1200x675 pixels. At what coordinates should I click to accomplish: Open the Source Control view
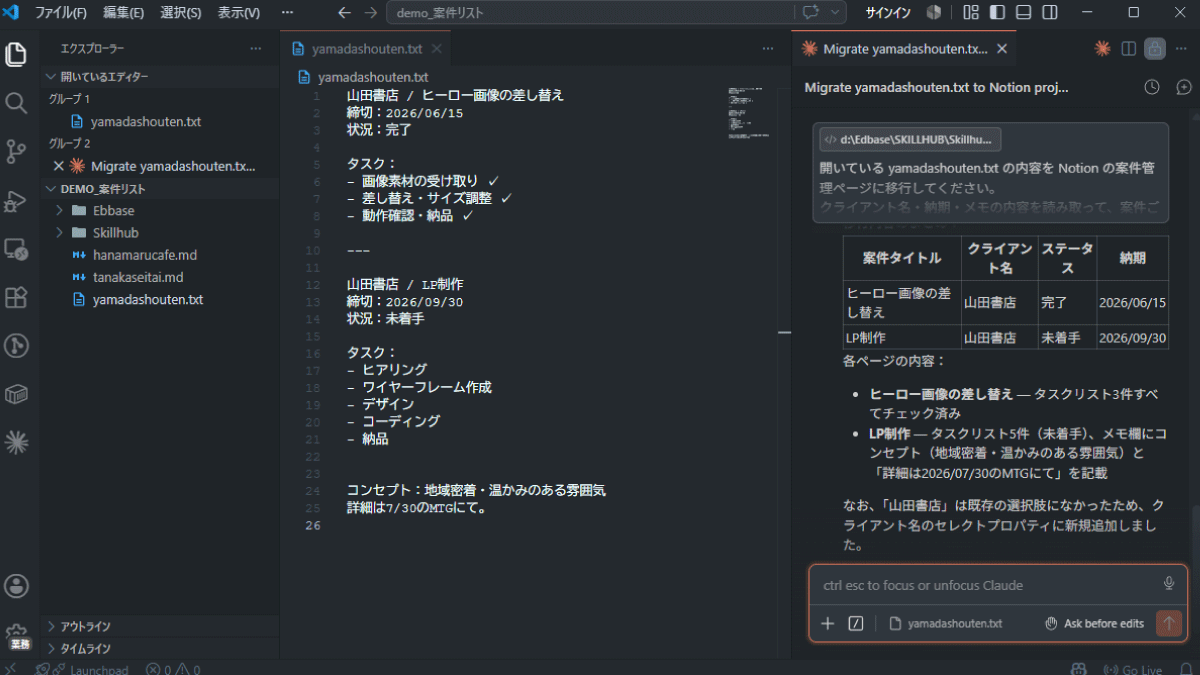[x=16, y=151]
